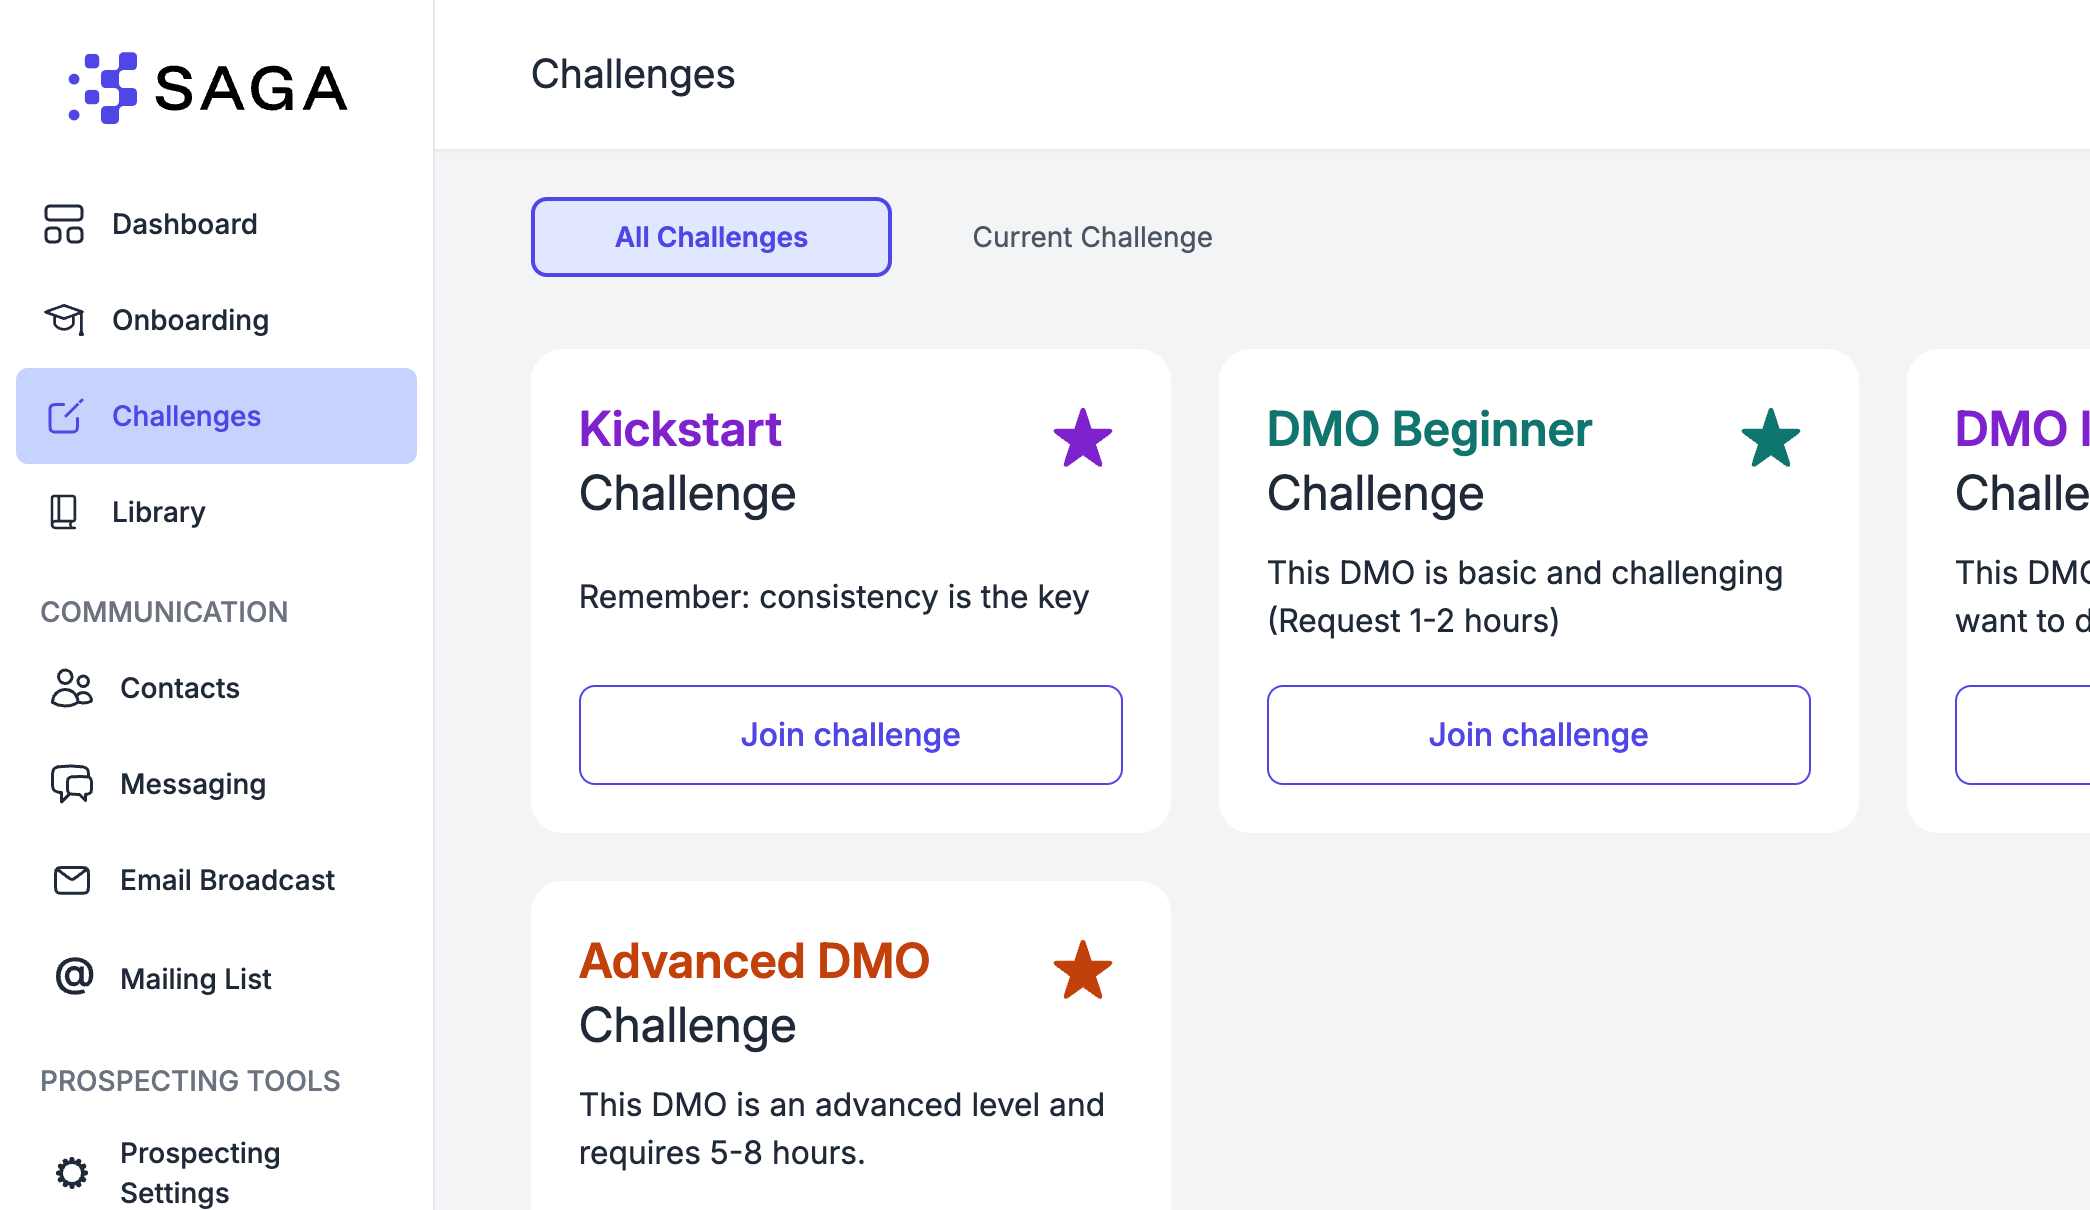Click the Email Broadcast envelope icon
The height and width of the screenshot is (1210, 2090).
(72, 880)
